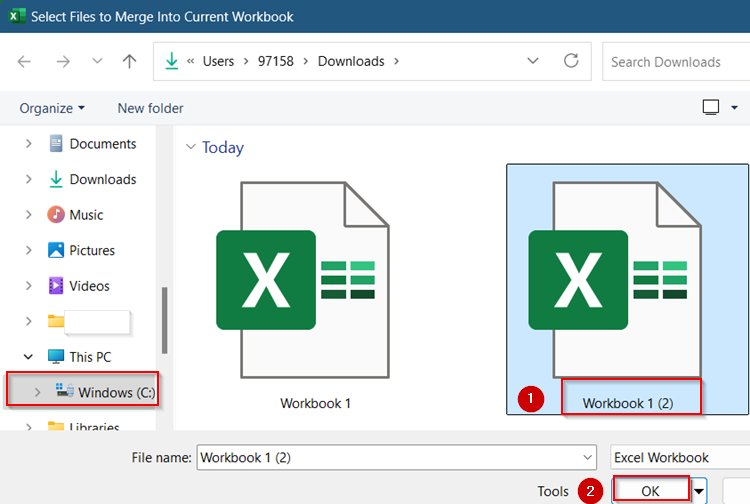
Task: Select Pictures in the navigation pane
Action: (x=92, y=250)
